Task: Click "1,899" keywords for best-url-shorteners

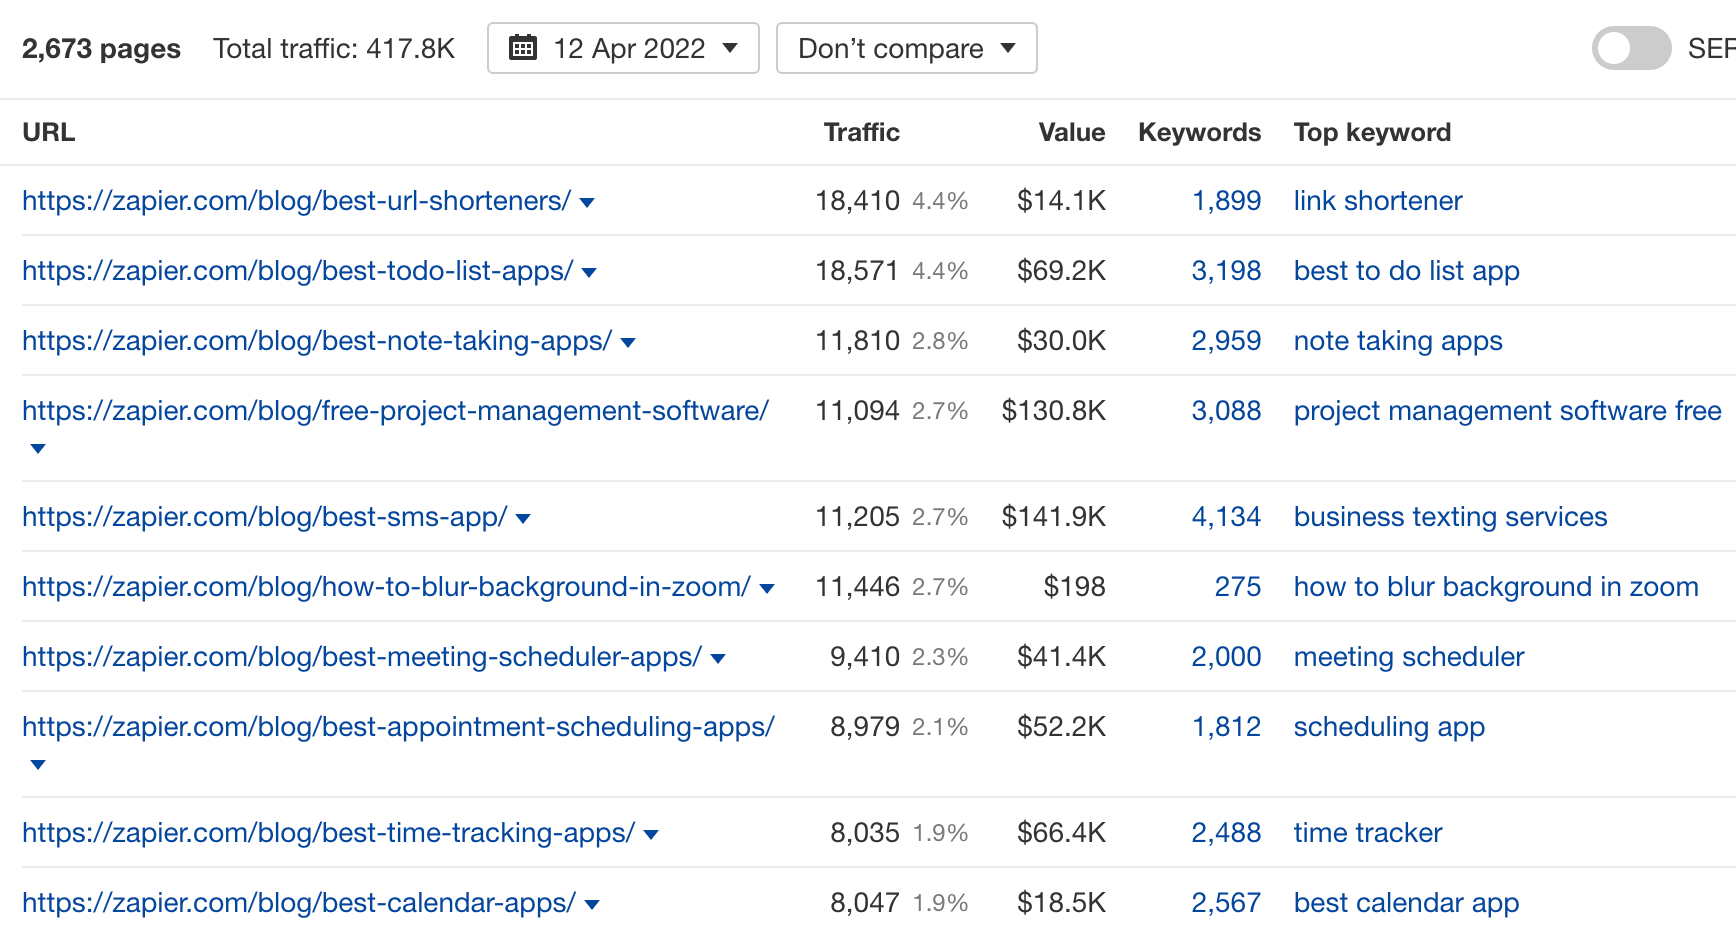Action: coord(1226,201)
